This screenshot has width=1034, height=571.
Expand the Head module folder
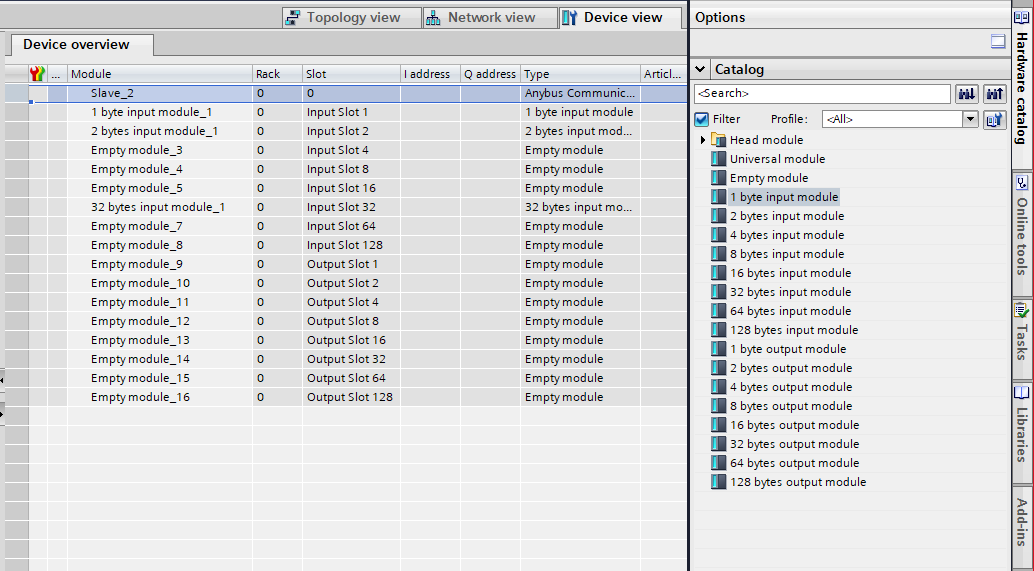pos(703,140)
